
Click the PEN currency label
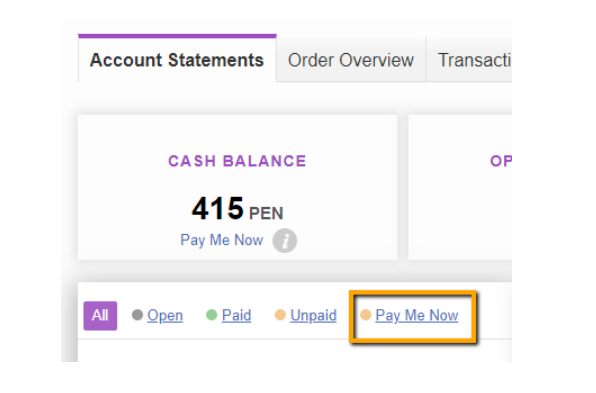tap(266, 213)
